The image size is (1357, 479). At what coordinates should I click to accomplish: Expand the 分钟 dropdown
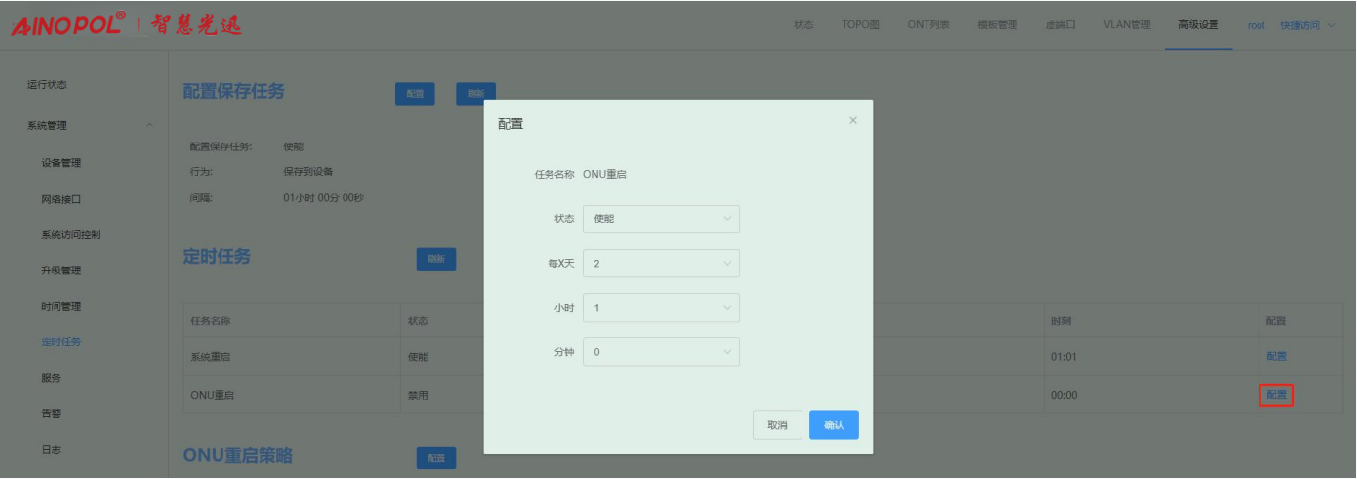(660, 352)
